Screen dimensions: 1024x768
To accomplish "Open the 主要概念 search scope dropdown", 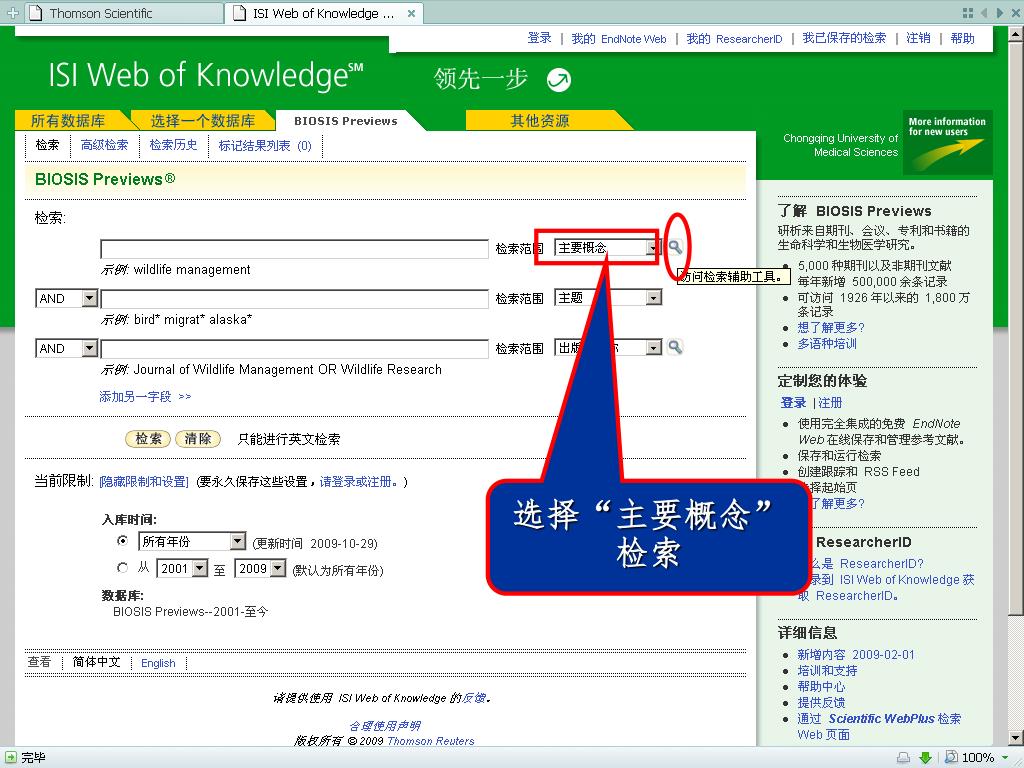I will click(608, 248).
